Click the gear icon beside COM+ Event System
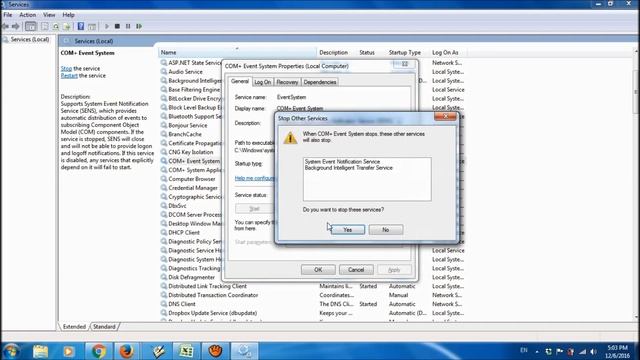This screenshot has height=360, width=640. point(164,161)
